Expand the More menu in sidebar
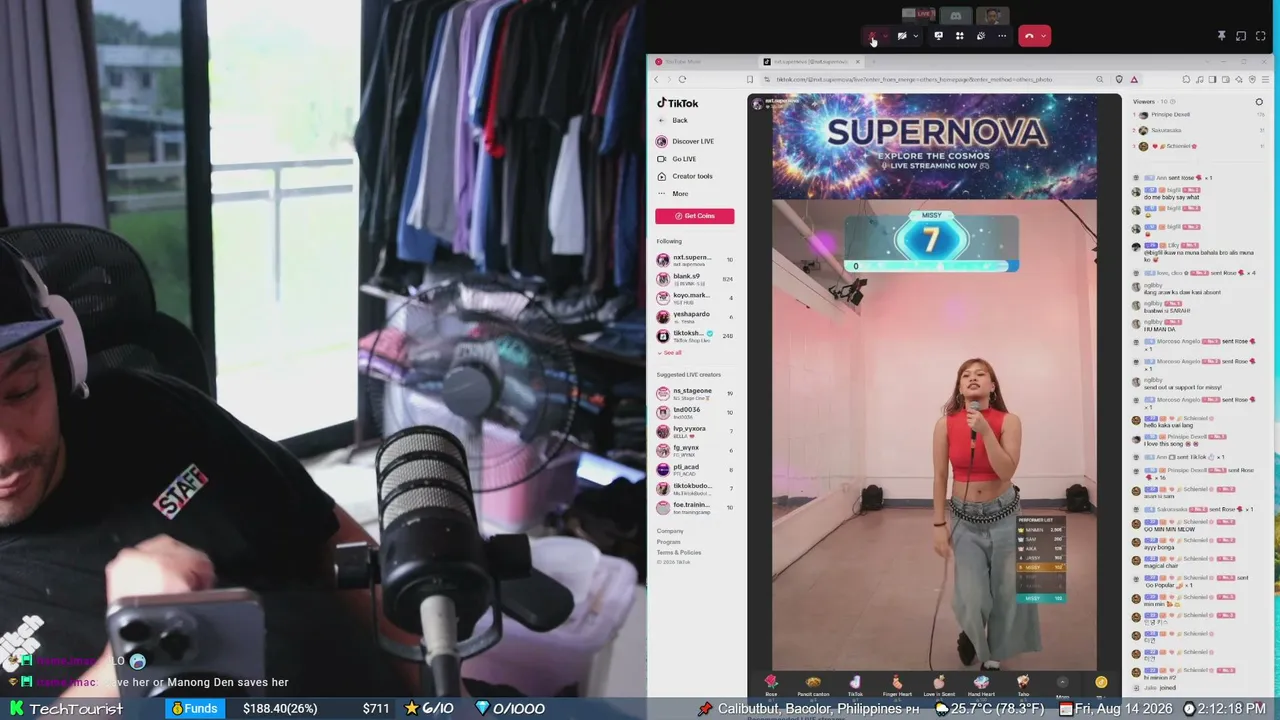Image resolution: width=1280 pixels, height=720 pixels. coord(672,194)
